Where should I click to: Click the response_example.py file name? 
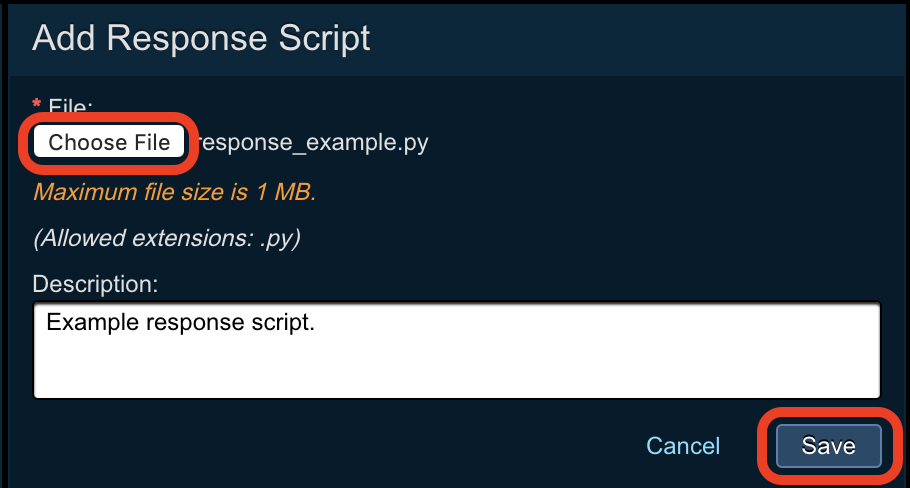tap(312, 142)
